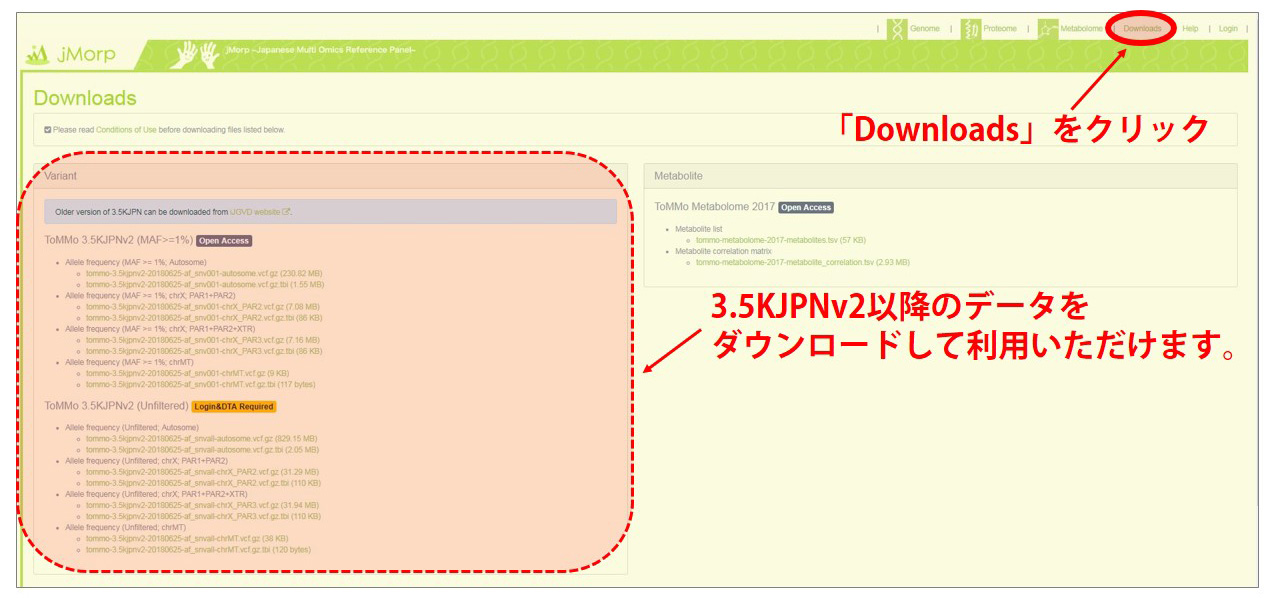Download snvall-autosome.vcf.gz (829.15 MB)
The height and width of the screenshot is (598, 1280).
202,438
